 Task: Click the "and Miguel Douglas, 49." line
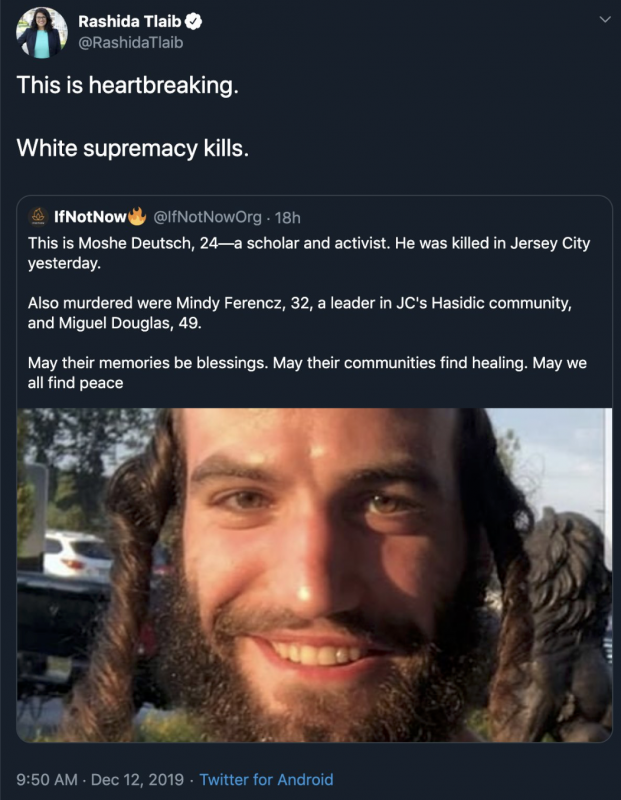click(115, 323)
